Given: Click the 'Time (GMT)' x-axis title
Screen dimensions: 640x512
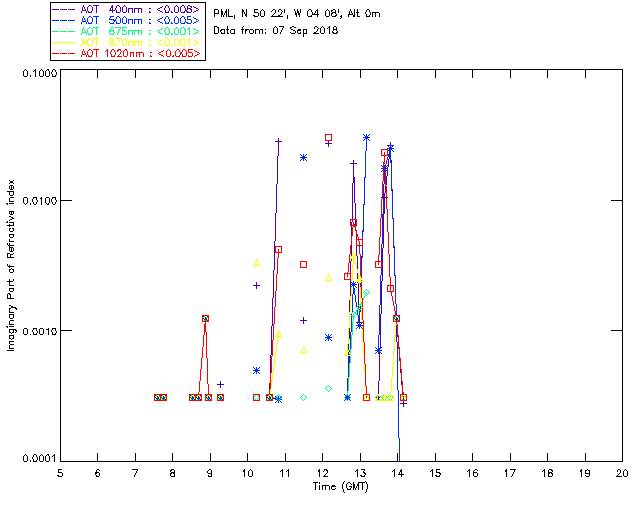Looking at the screenshot, I should [340, 487].
